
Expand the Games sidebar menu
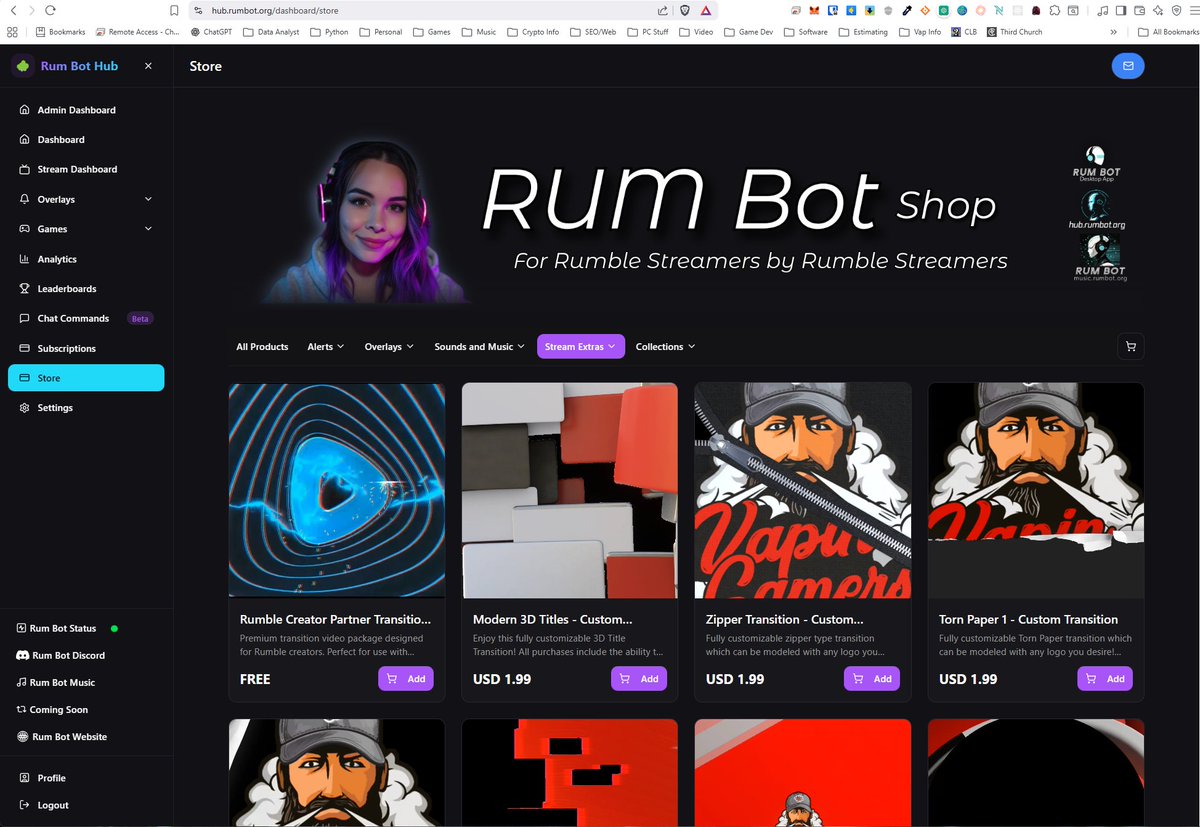[48, 229]
